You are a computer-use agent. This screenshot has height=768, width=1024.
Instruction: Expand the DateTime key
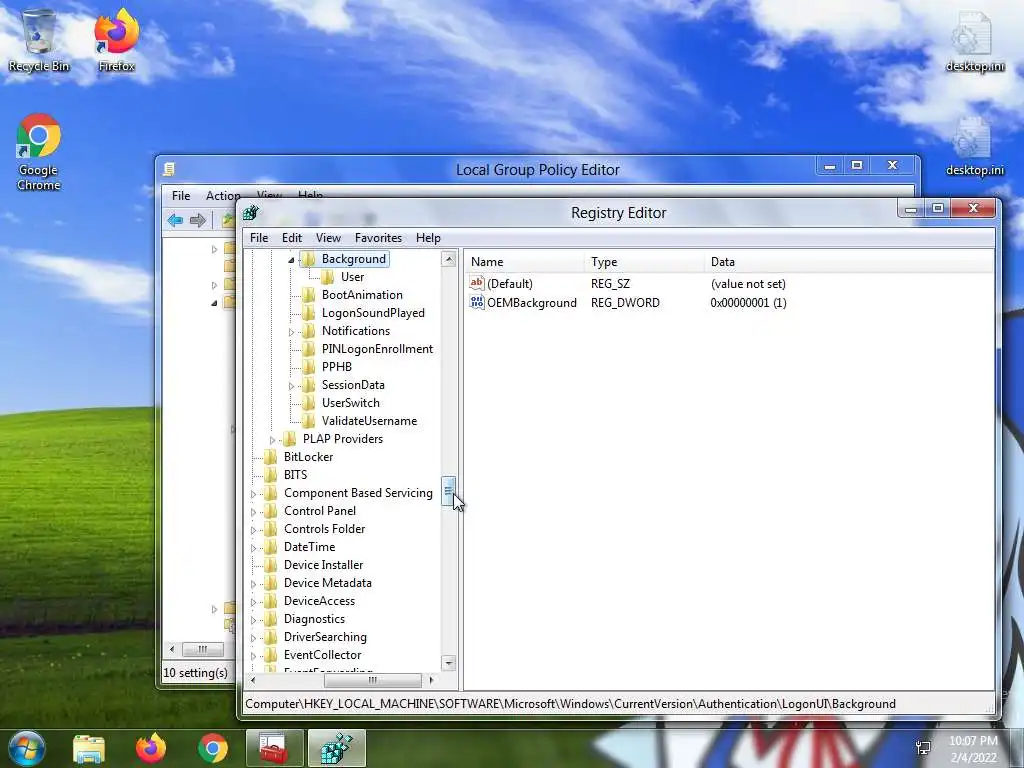[x=253, y=548]
